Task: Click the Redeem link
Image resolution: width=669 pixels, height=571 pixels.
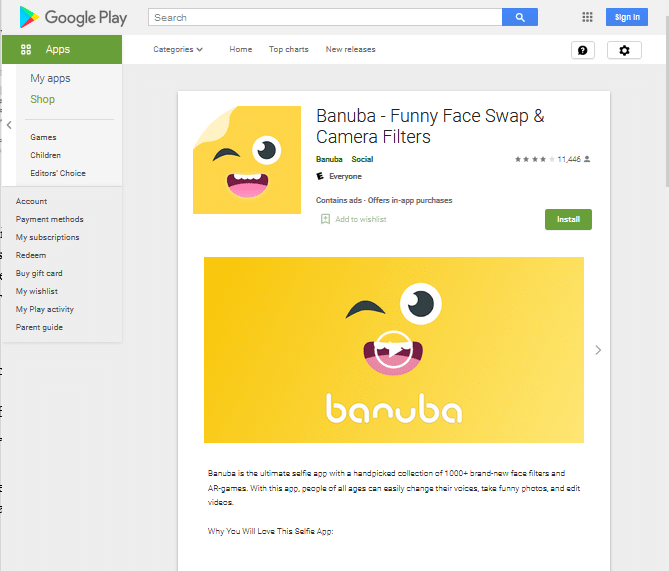Action: [x=31, y=255]
